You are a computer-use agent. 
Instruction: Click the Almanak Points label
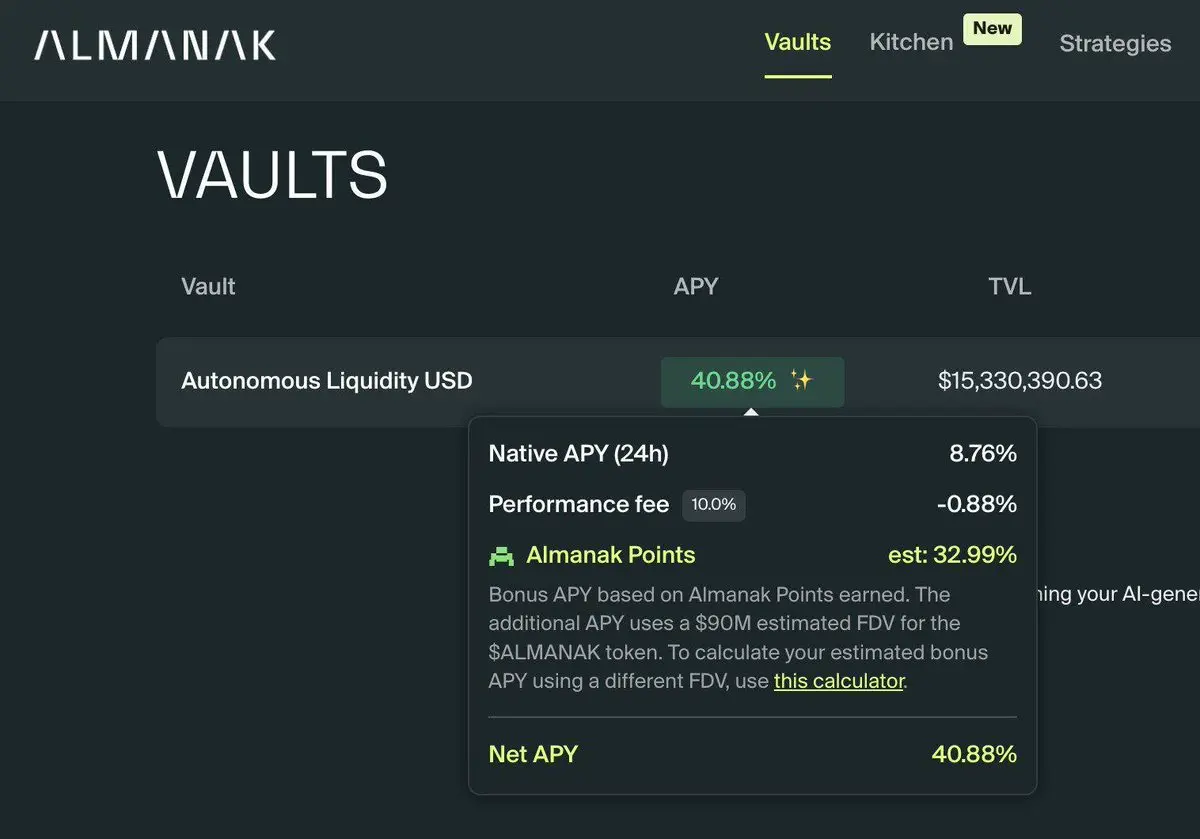(x=611, y=555)
